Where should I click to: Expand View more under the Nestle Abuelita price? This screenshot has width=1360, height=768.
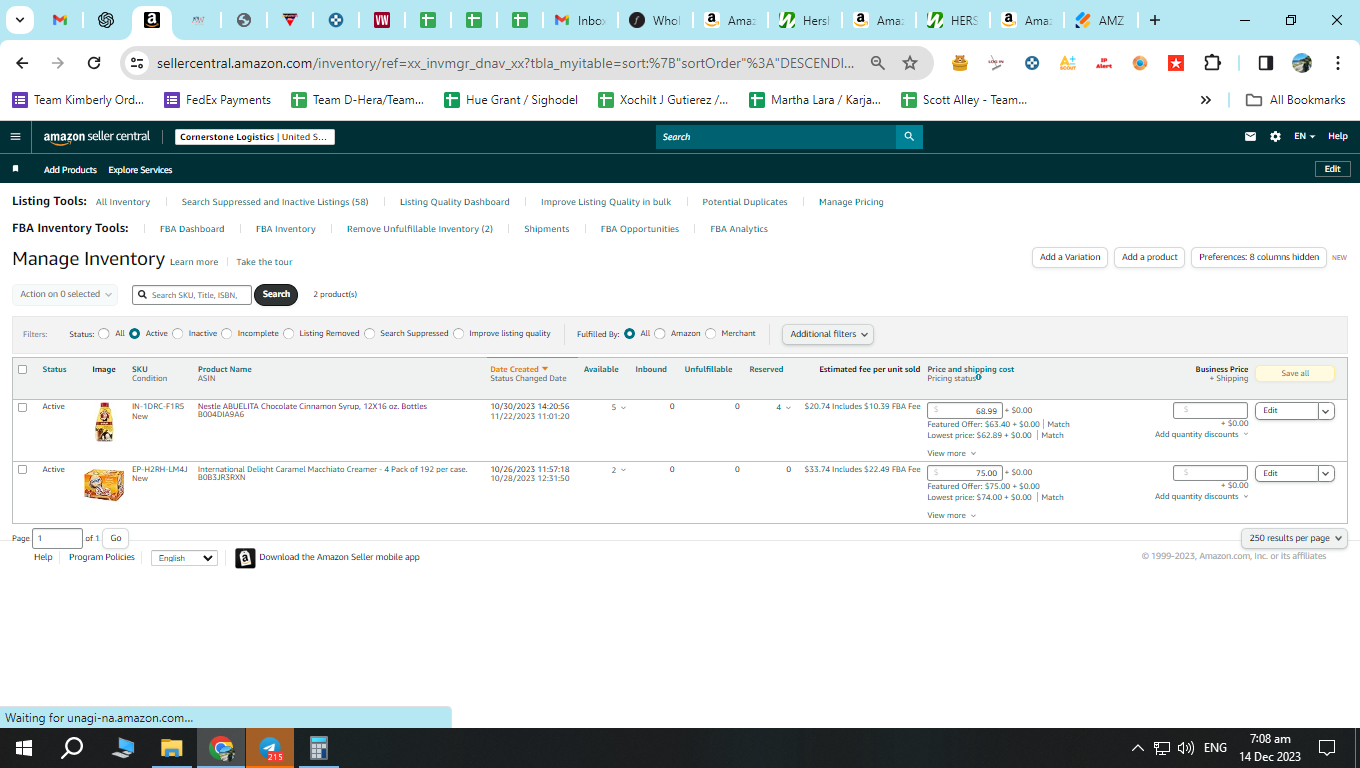pos(951,453)
